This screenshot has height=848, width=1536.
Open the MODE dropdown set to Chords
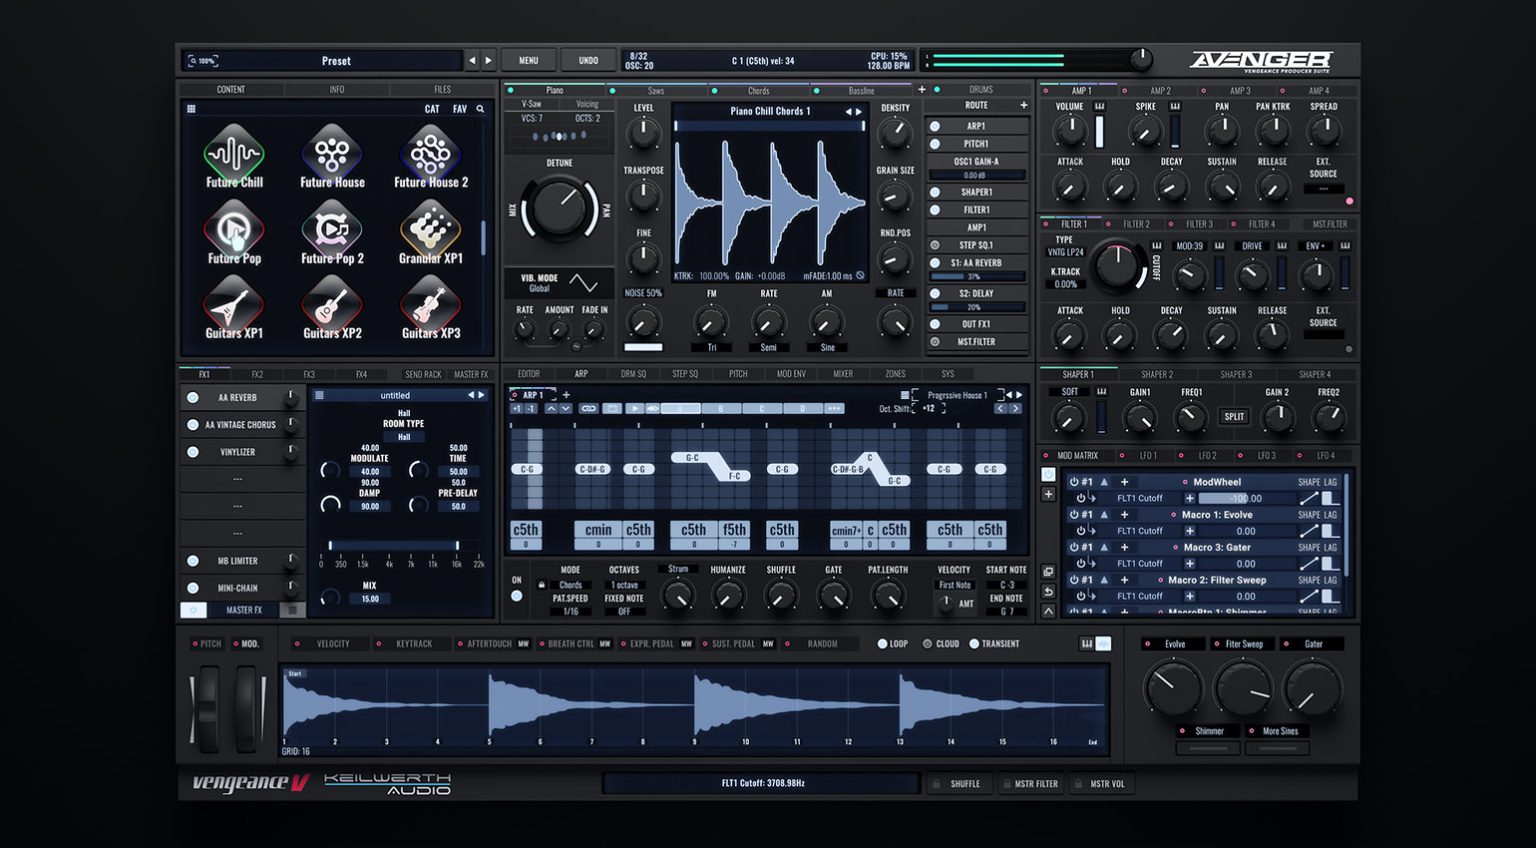tap(571, 585)
